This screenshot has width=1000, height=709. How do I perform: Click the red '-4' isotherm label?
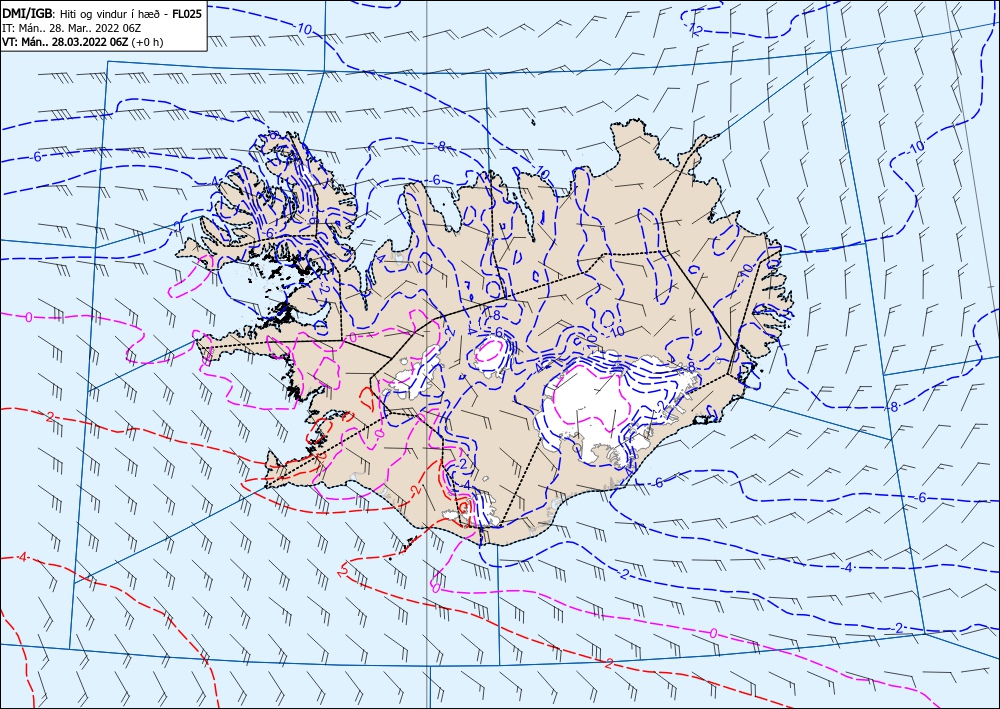click(x=21, y=557)
